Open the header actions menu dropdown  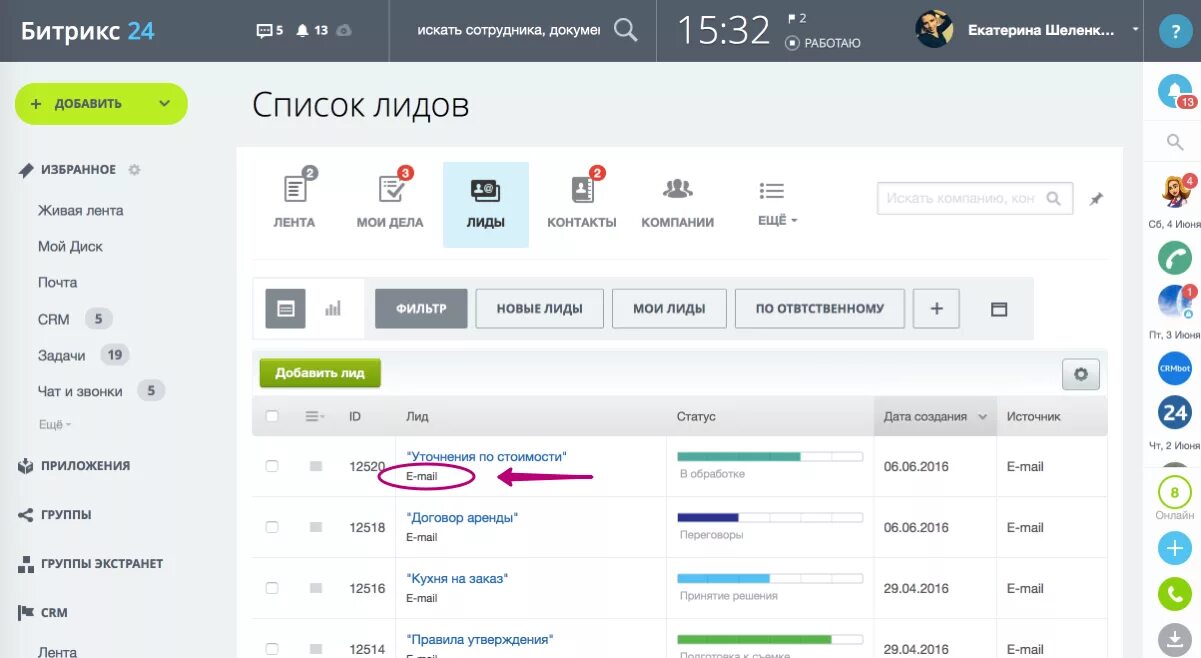coord(316,416)
